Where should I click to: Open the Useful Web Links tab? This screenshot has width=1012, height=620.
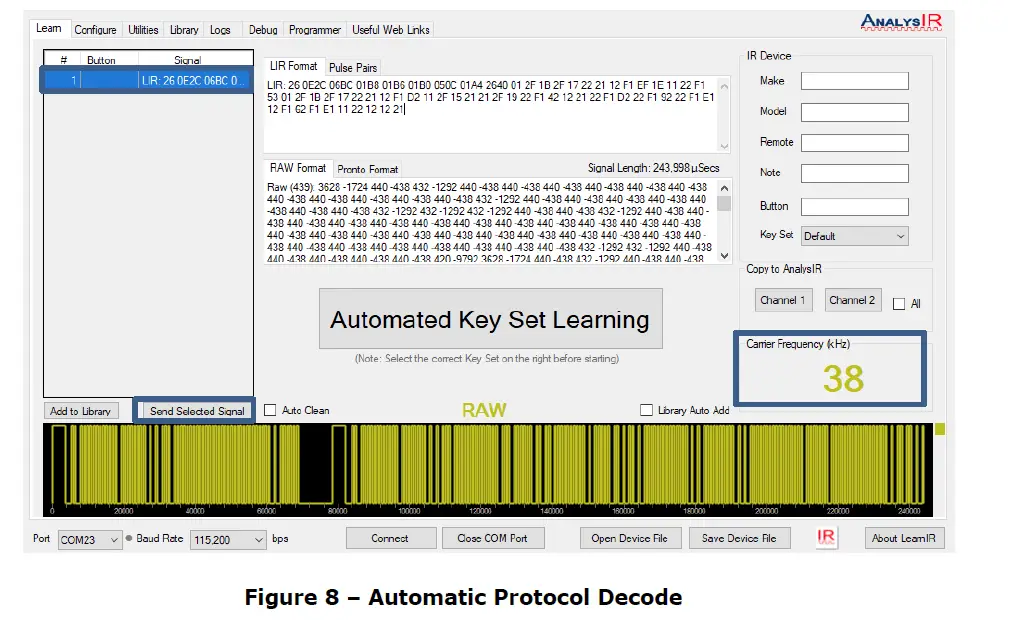pos(390,29)
